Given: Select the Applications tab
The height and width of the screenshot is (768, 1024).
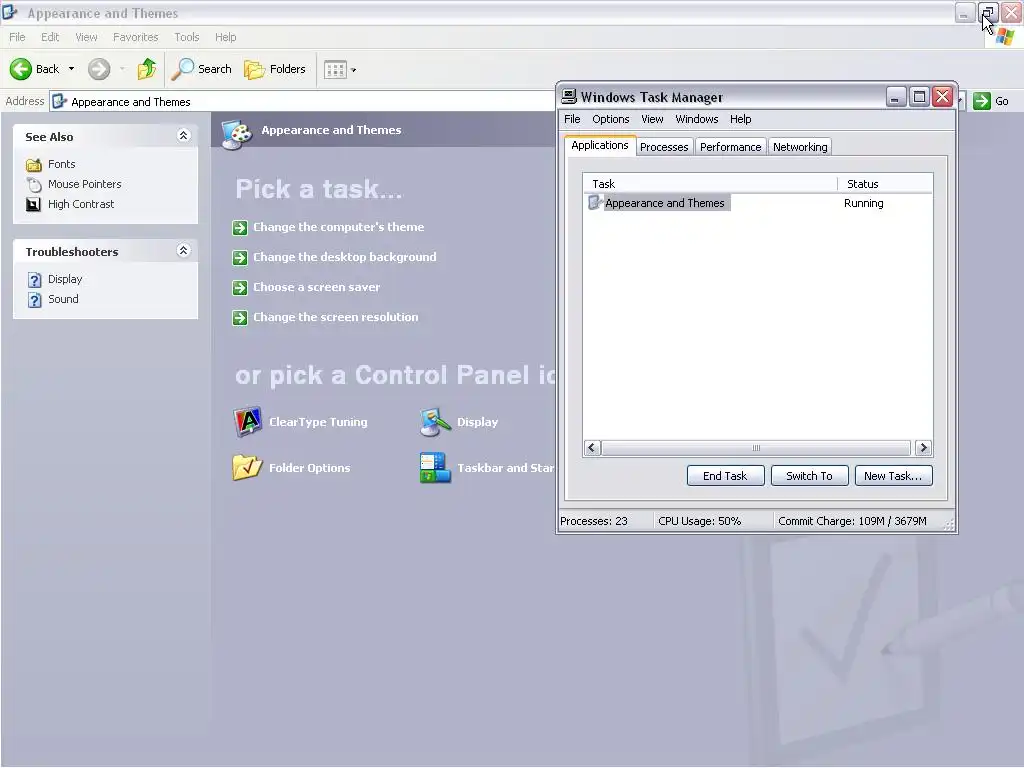Looking at the screenshot, I should point(600,145).
